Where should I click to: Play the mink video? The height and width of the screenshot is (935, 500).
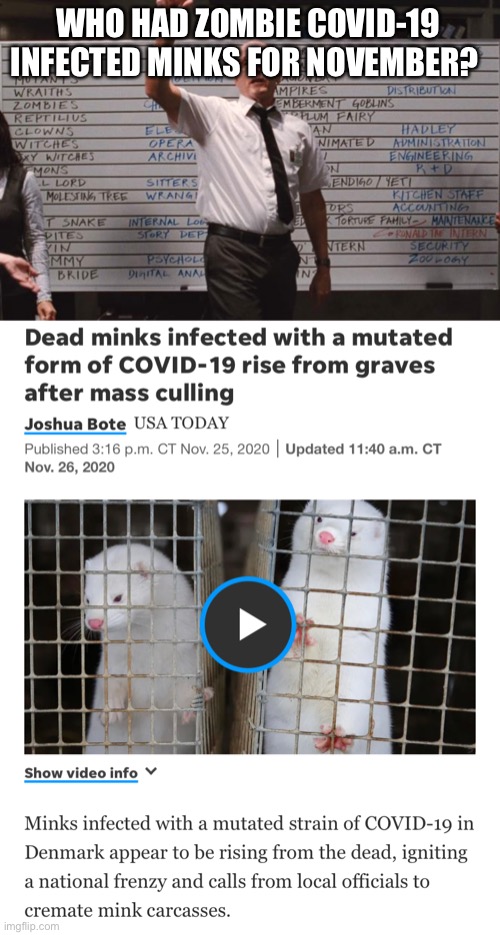248,625
